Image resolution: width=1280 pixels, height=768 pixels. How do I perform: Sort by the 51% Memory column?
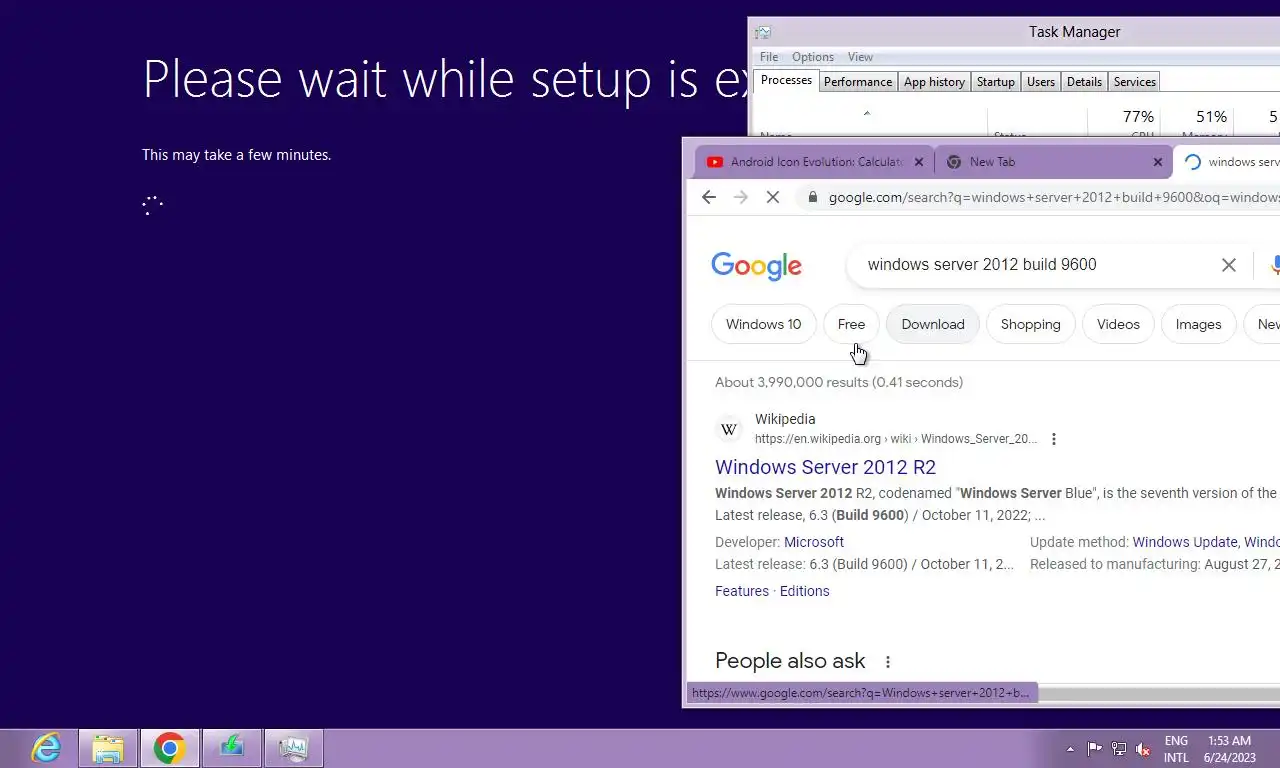coord(1197,121)
